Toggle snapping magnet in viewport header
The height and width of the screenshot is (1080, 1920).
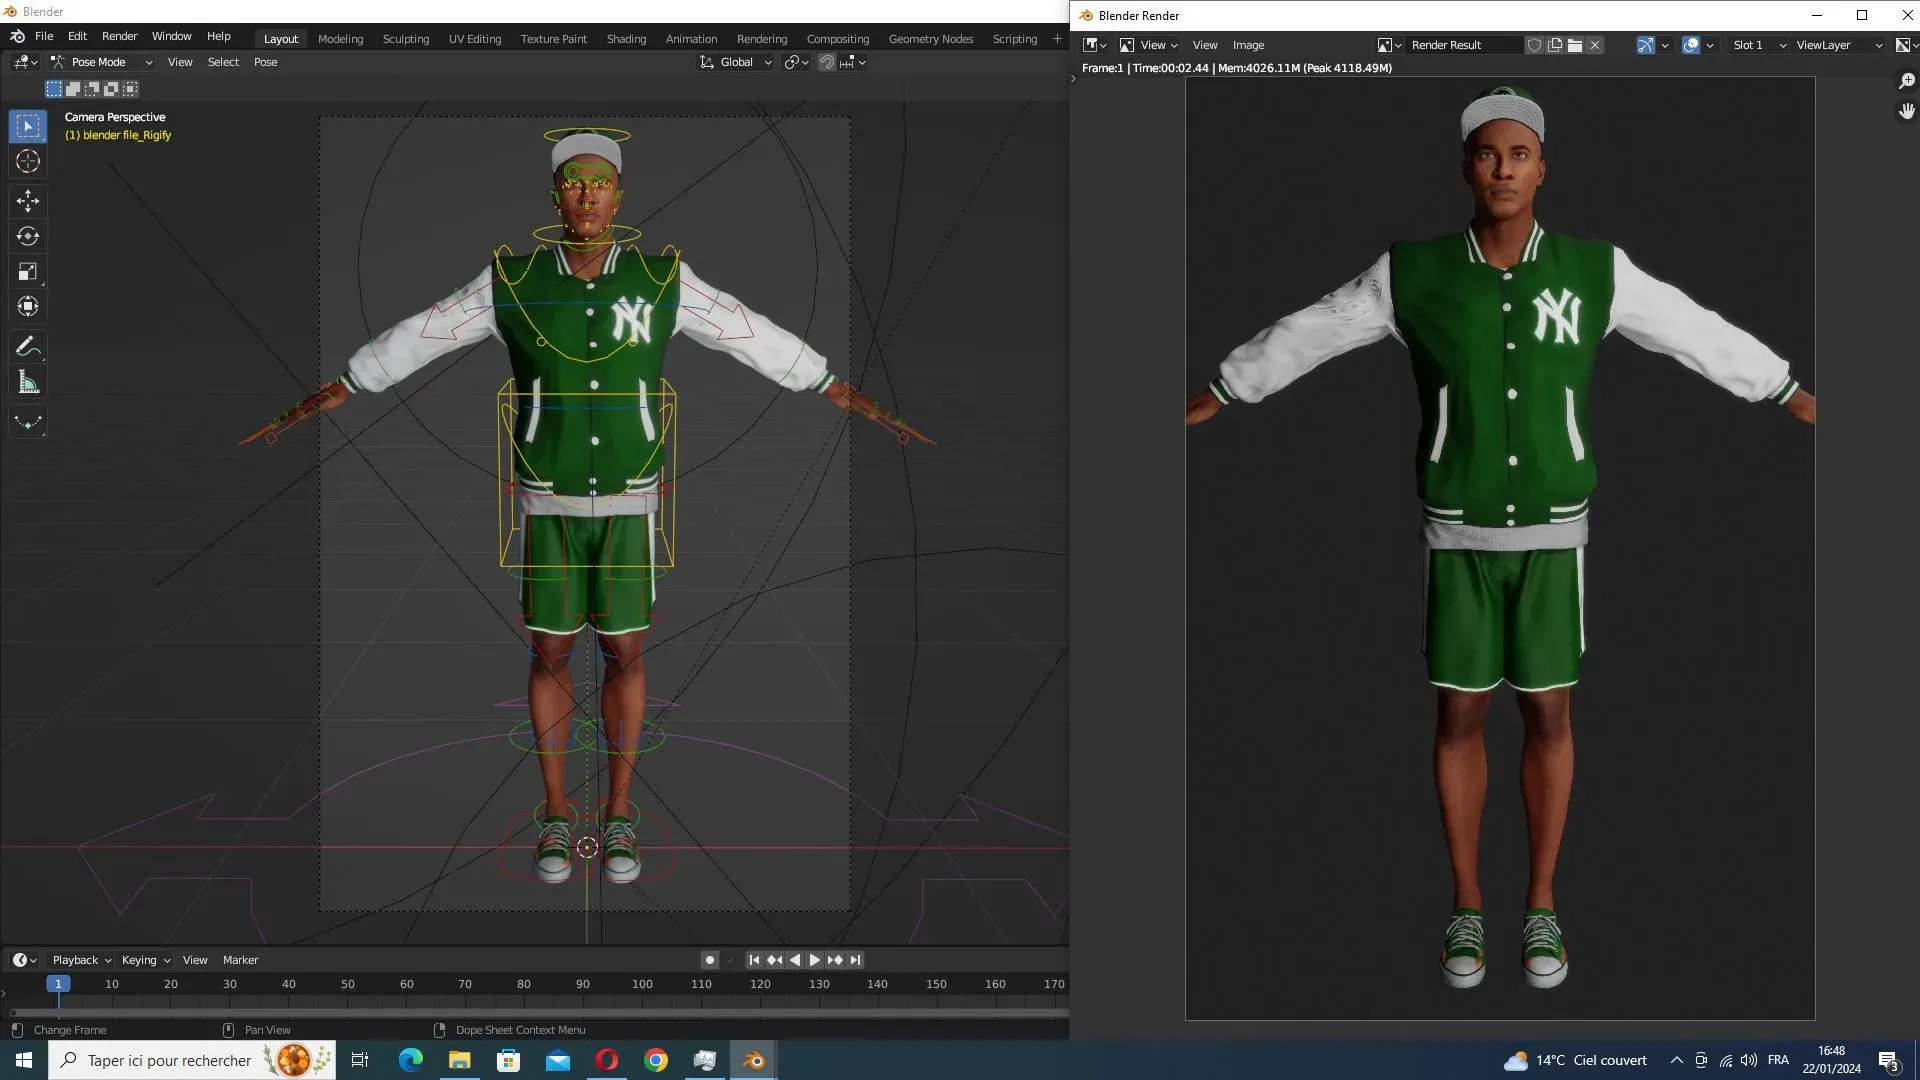(x=827, y=62)
